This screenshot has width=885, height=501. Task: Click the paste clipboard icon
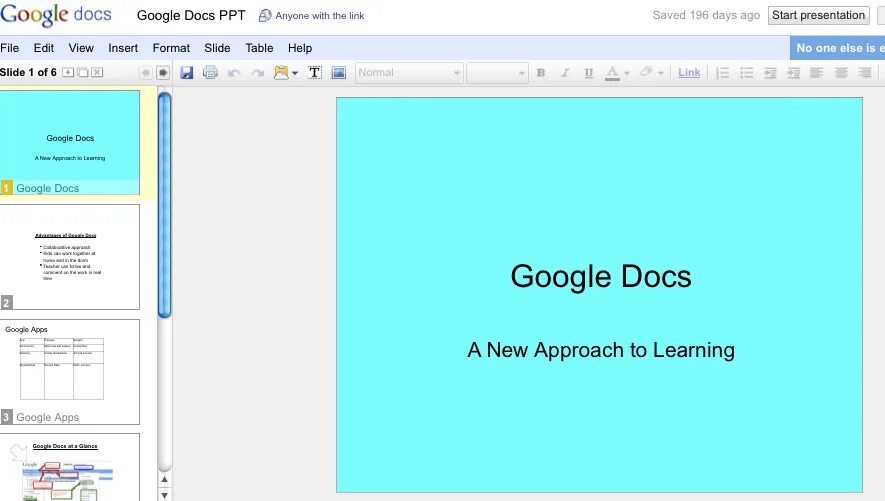281,72
